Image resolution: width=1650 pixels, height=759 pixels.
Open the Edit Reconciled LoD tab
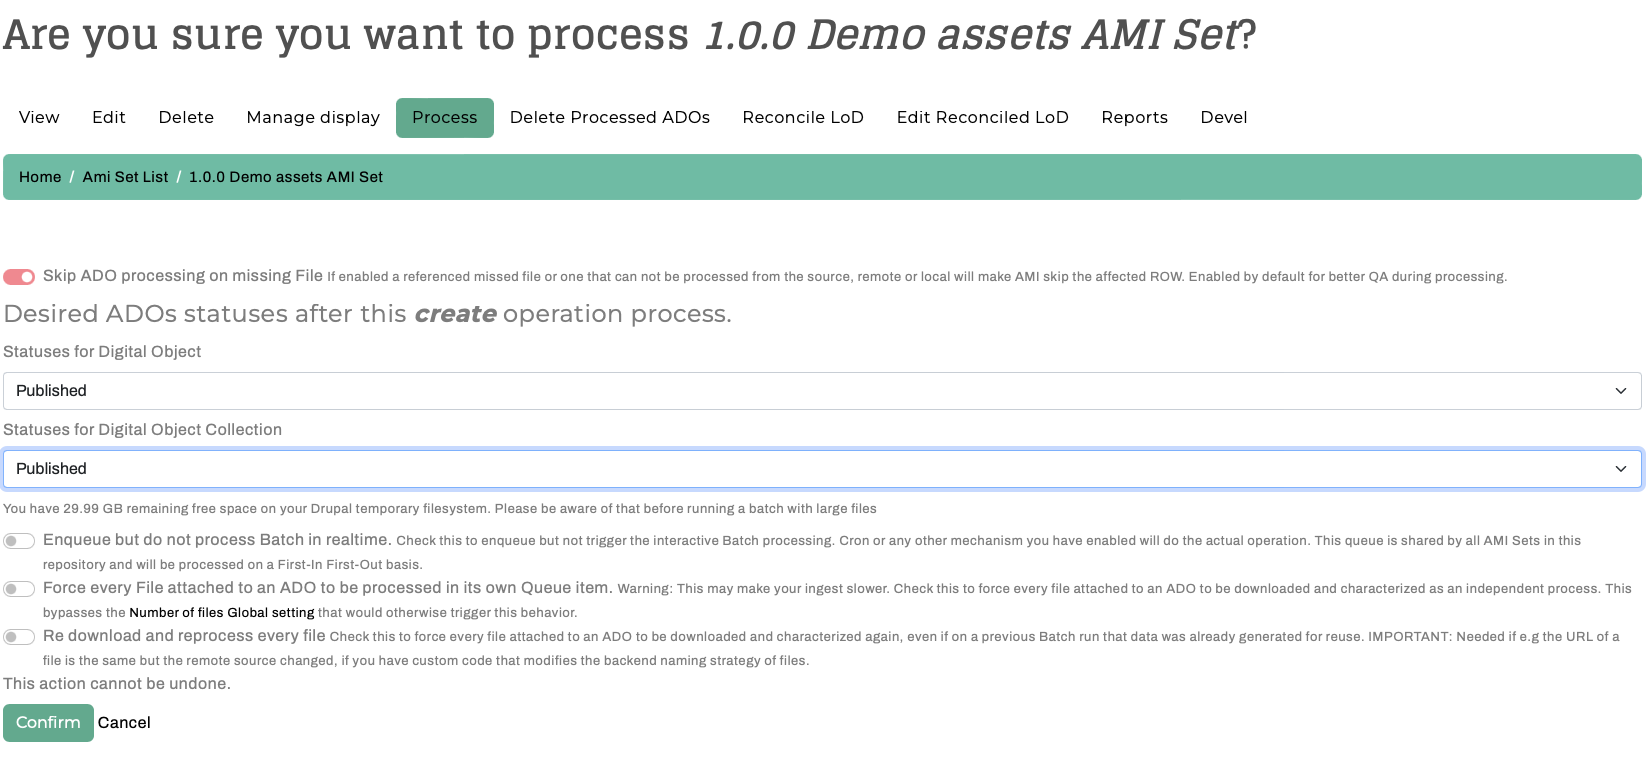tap(983, 118)
